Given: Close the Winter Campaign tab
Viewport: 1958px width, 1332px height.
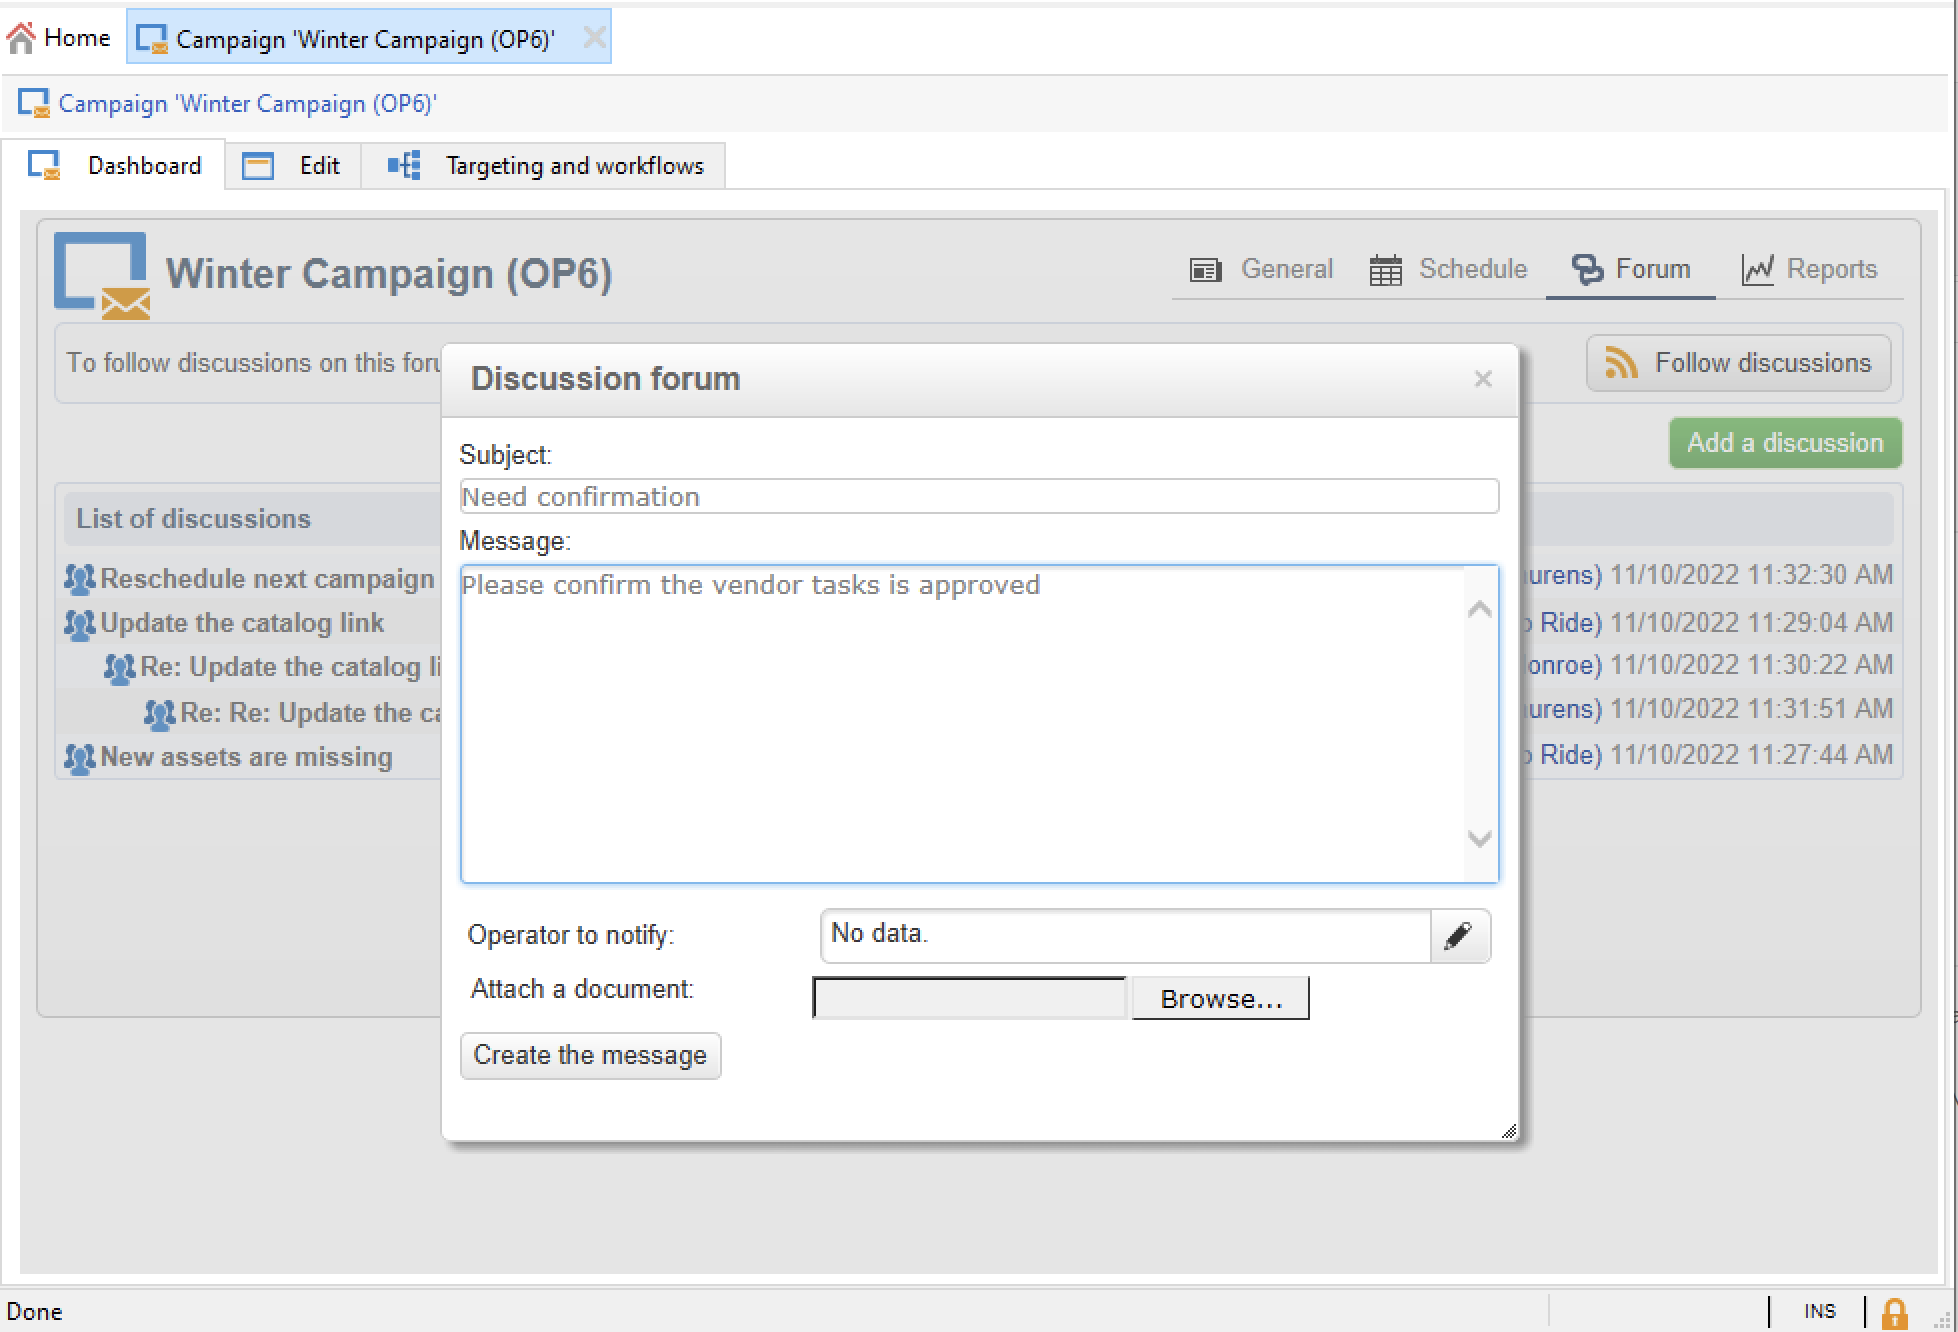Looking at the screenshot, I should [594, 38].
